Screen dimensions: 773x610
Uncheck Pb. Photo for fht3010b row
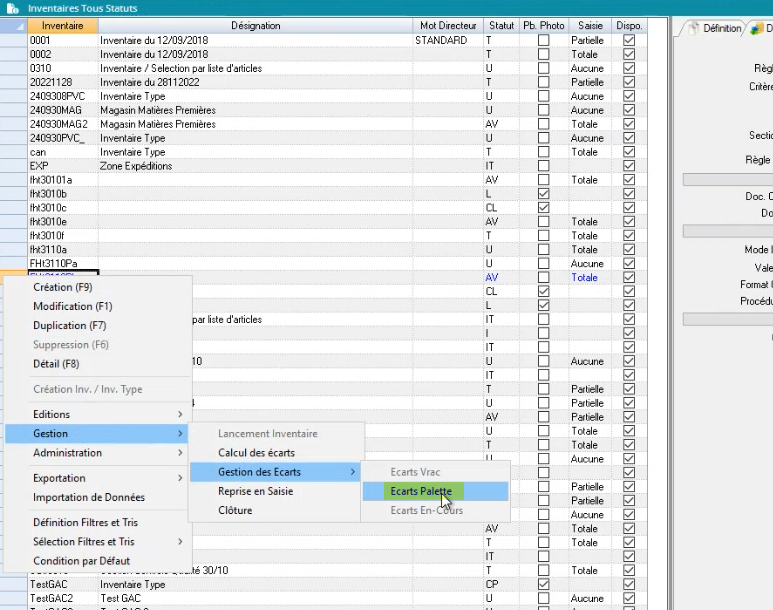(x=543, y=194)
